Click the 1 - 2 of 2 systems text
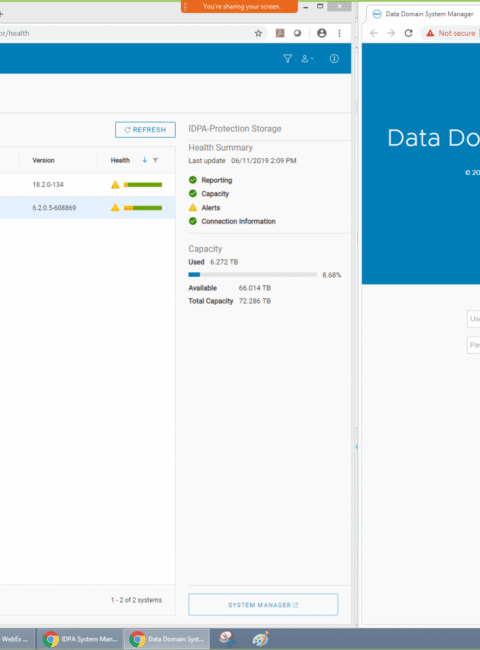Viewport: 480px width, 650px height. pyautogui.click(x=136, y=600)
